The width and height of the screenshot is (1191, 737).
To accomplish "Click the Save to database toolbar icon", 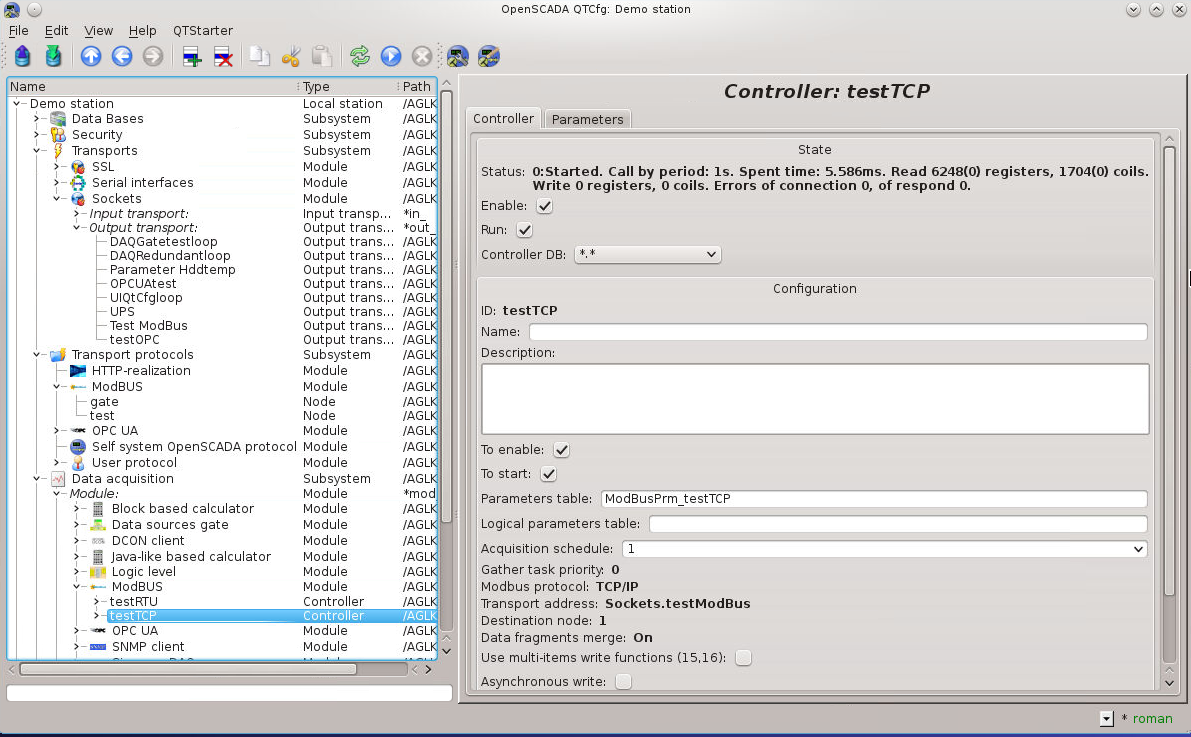I will coord(53,56).
